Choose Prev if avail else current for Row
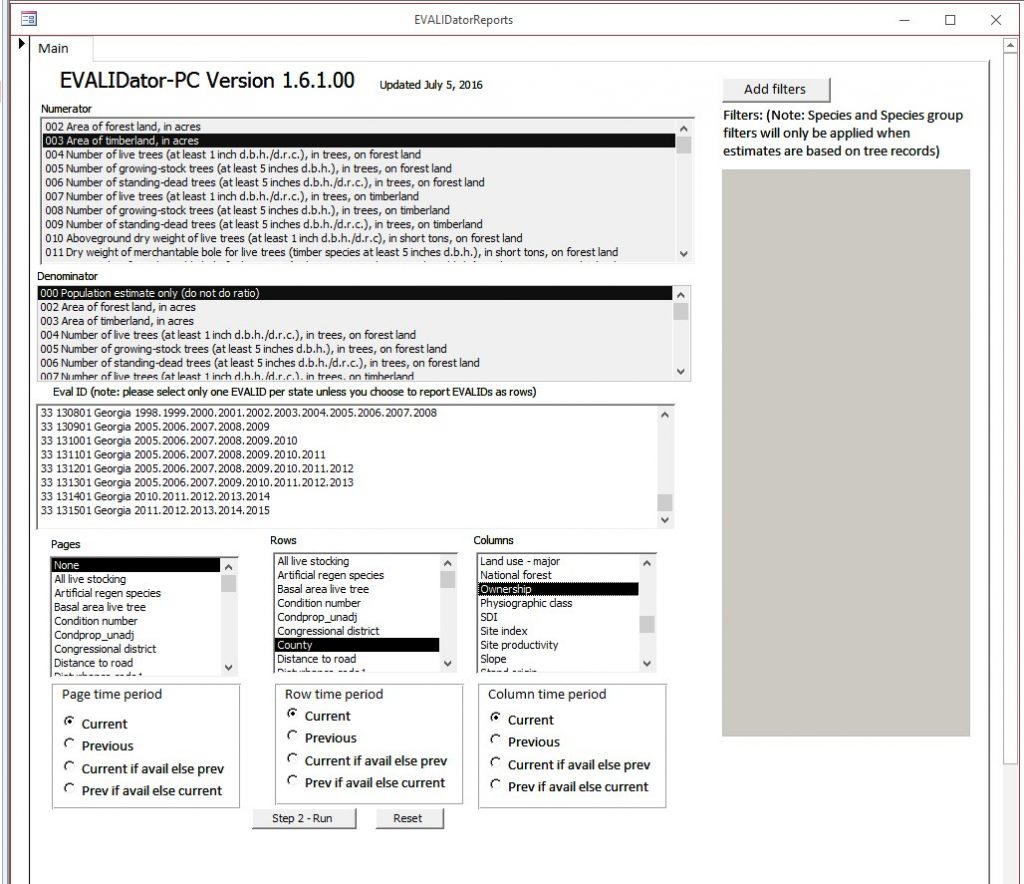The height and width of the screenshot is (884, 1024). tap(292, 781)
